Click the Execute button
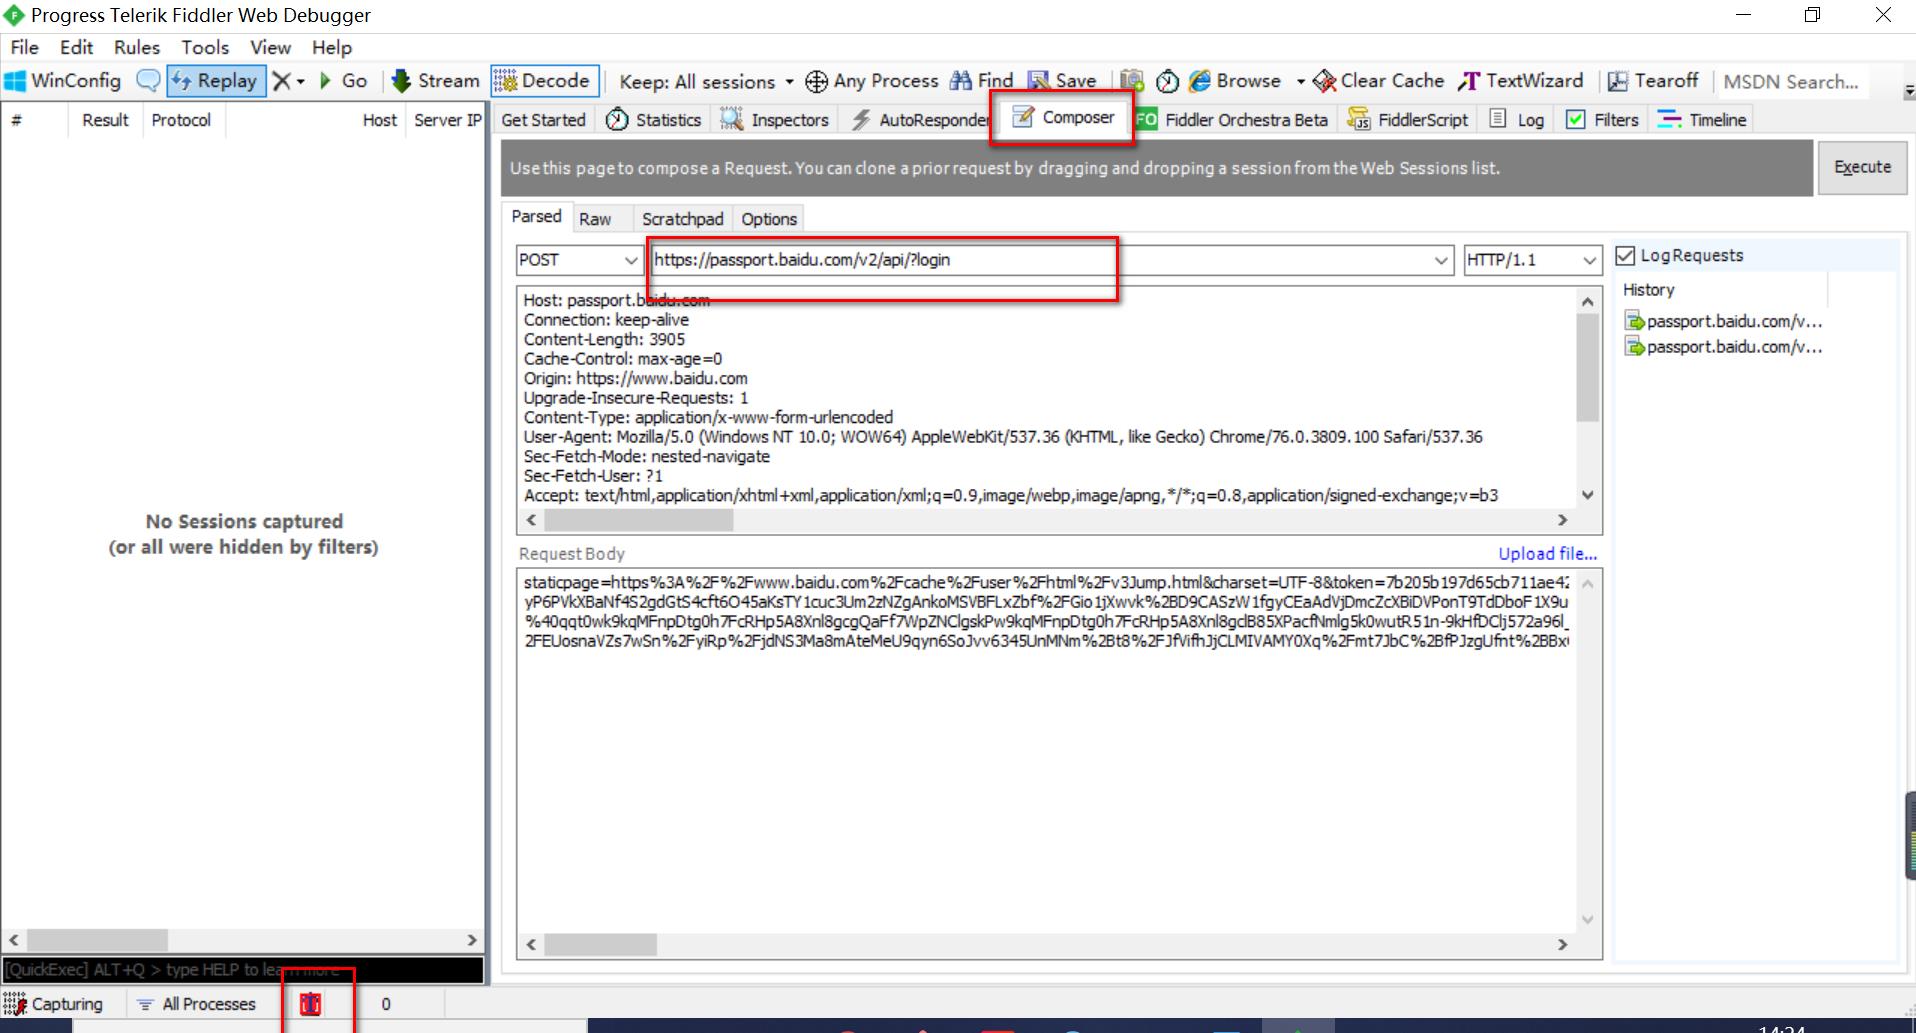This screenshot has height=1033, width=1916. point(1862,167)
